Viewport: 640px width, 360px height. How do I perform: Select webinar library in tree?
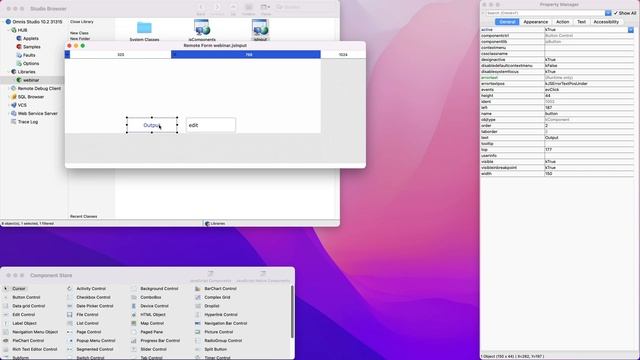coord(31,80)
